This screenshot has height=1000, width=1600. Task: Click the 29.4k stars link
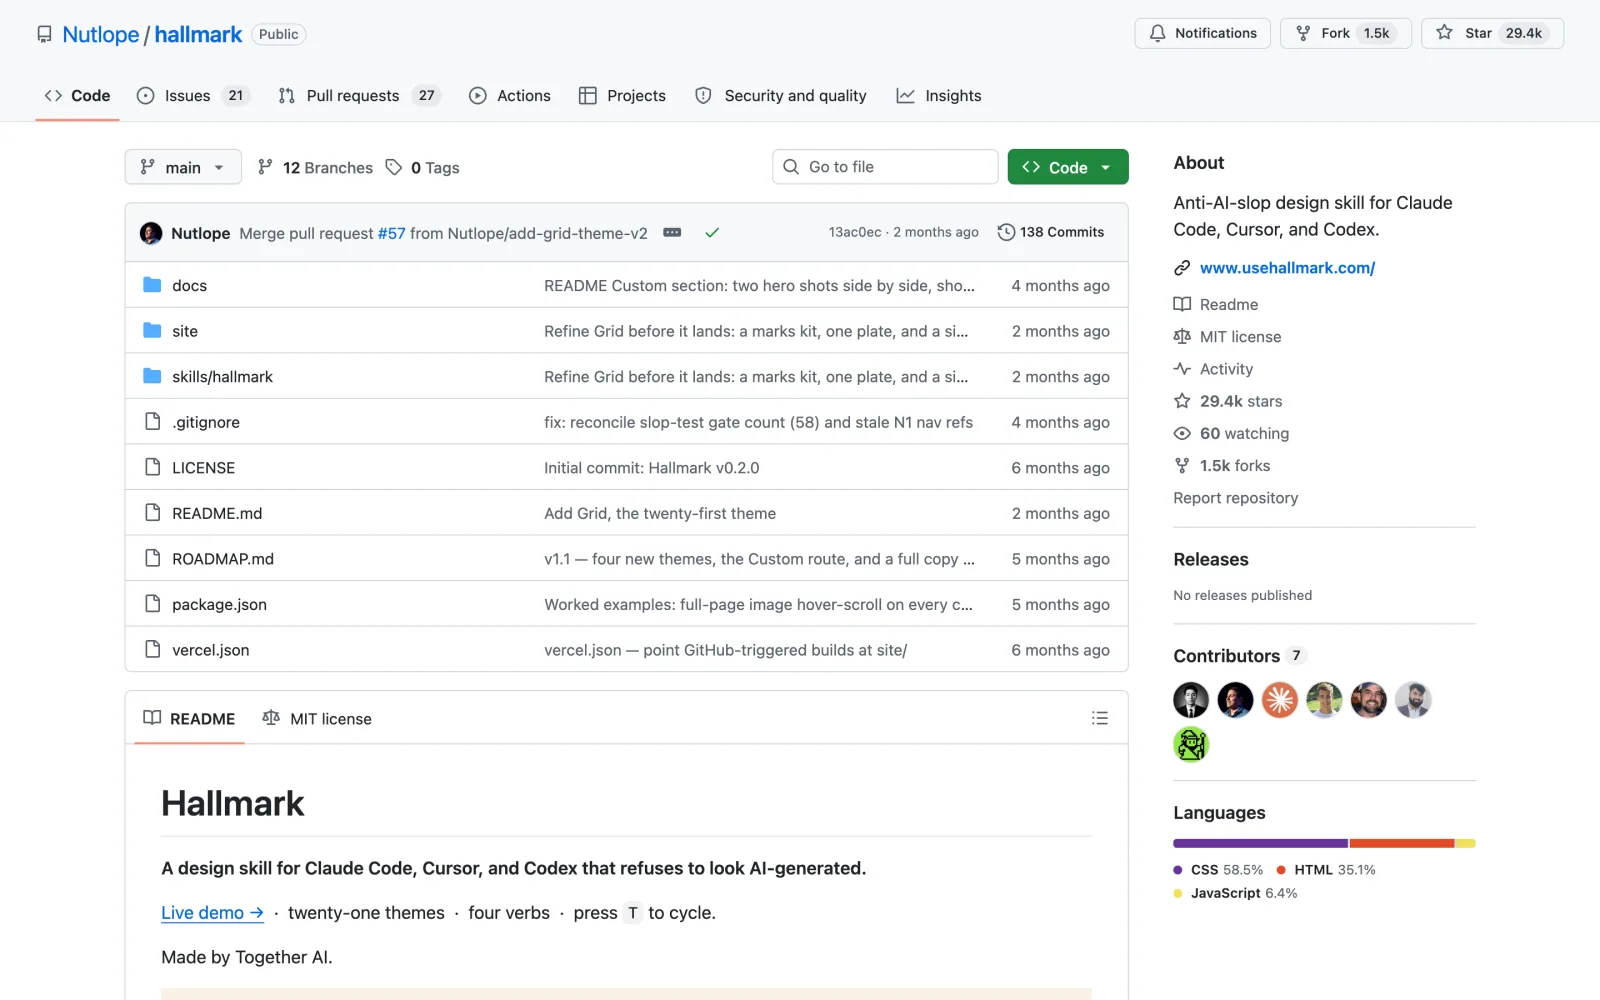pos(1228,401)
